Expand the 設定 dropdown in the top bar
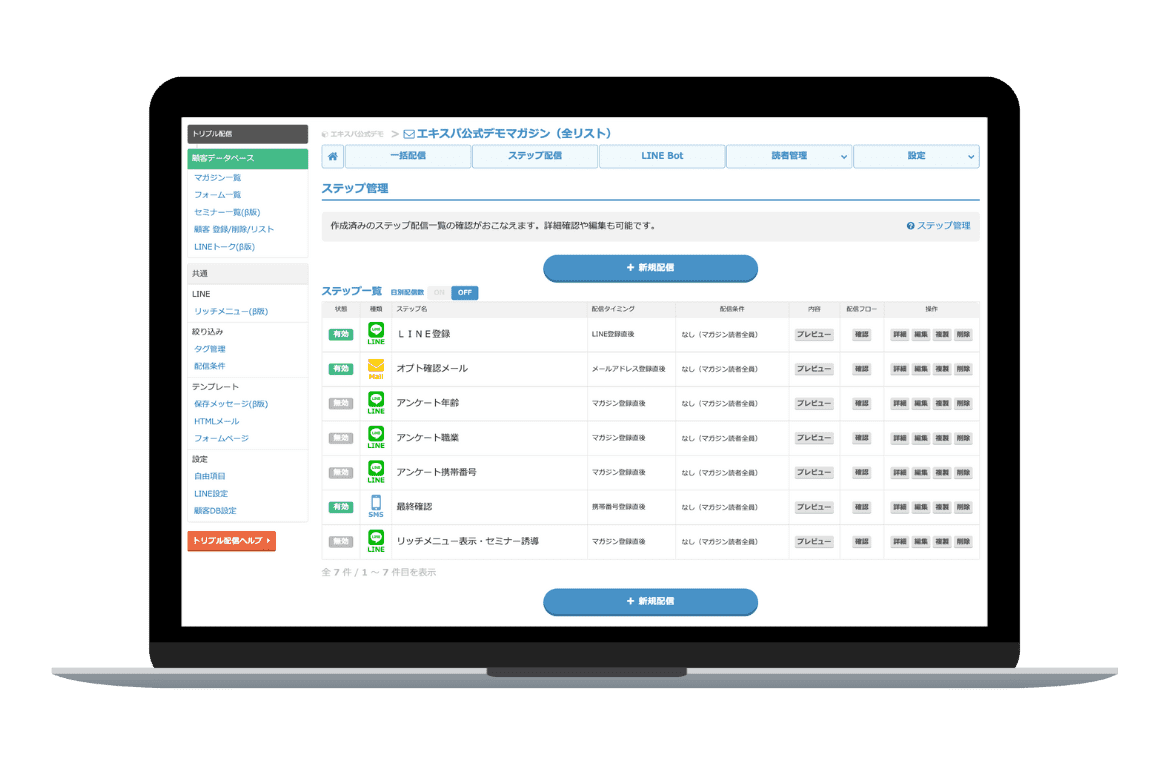This screenshot has width=1170, height=765. [916, 156]
